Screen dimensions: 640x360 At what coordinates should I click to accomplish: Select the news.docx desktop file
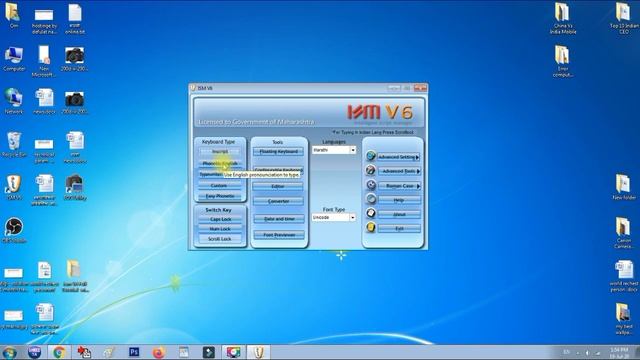[x=44, y=101]
